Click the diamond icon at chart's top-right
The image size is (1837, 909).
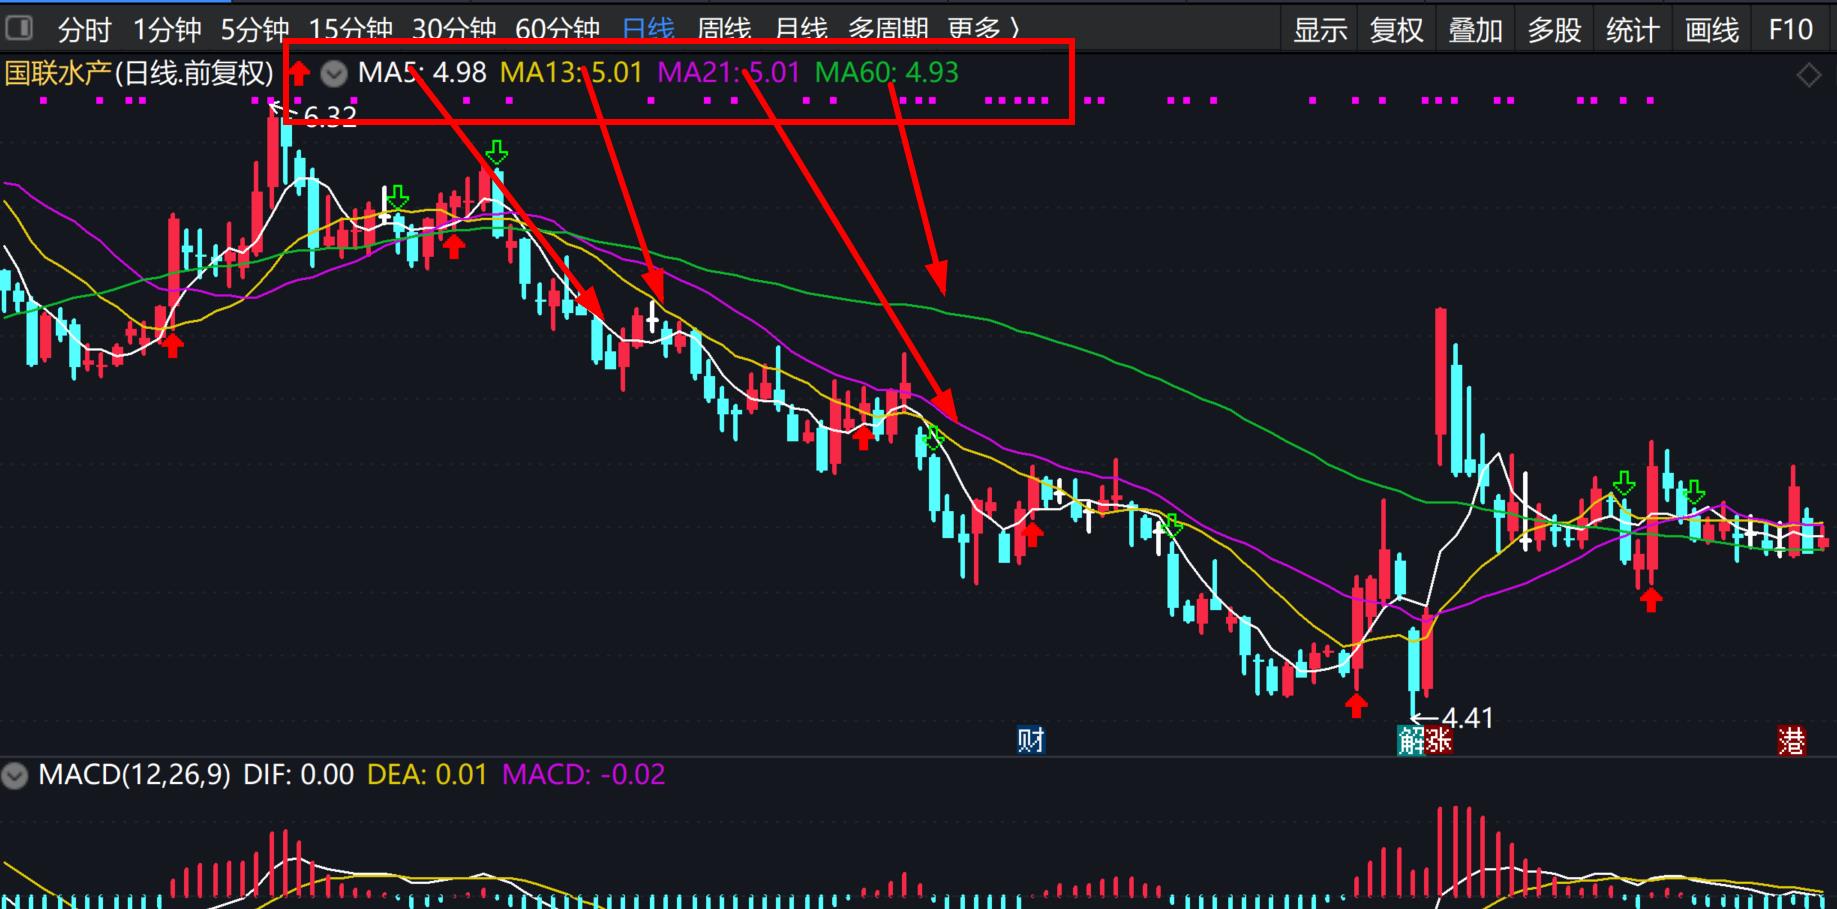[x=1808, y=75]
